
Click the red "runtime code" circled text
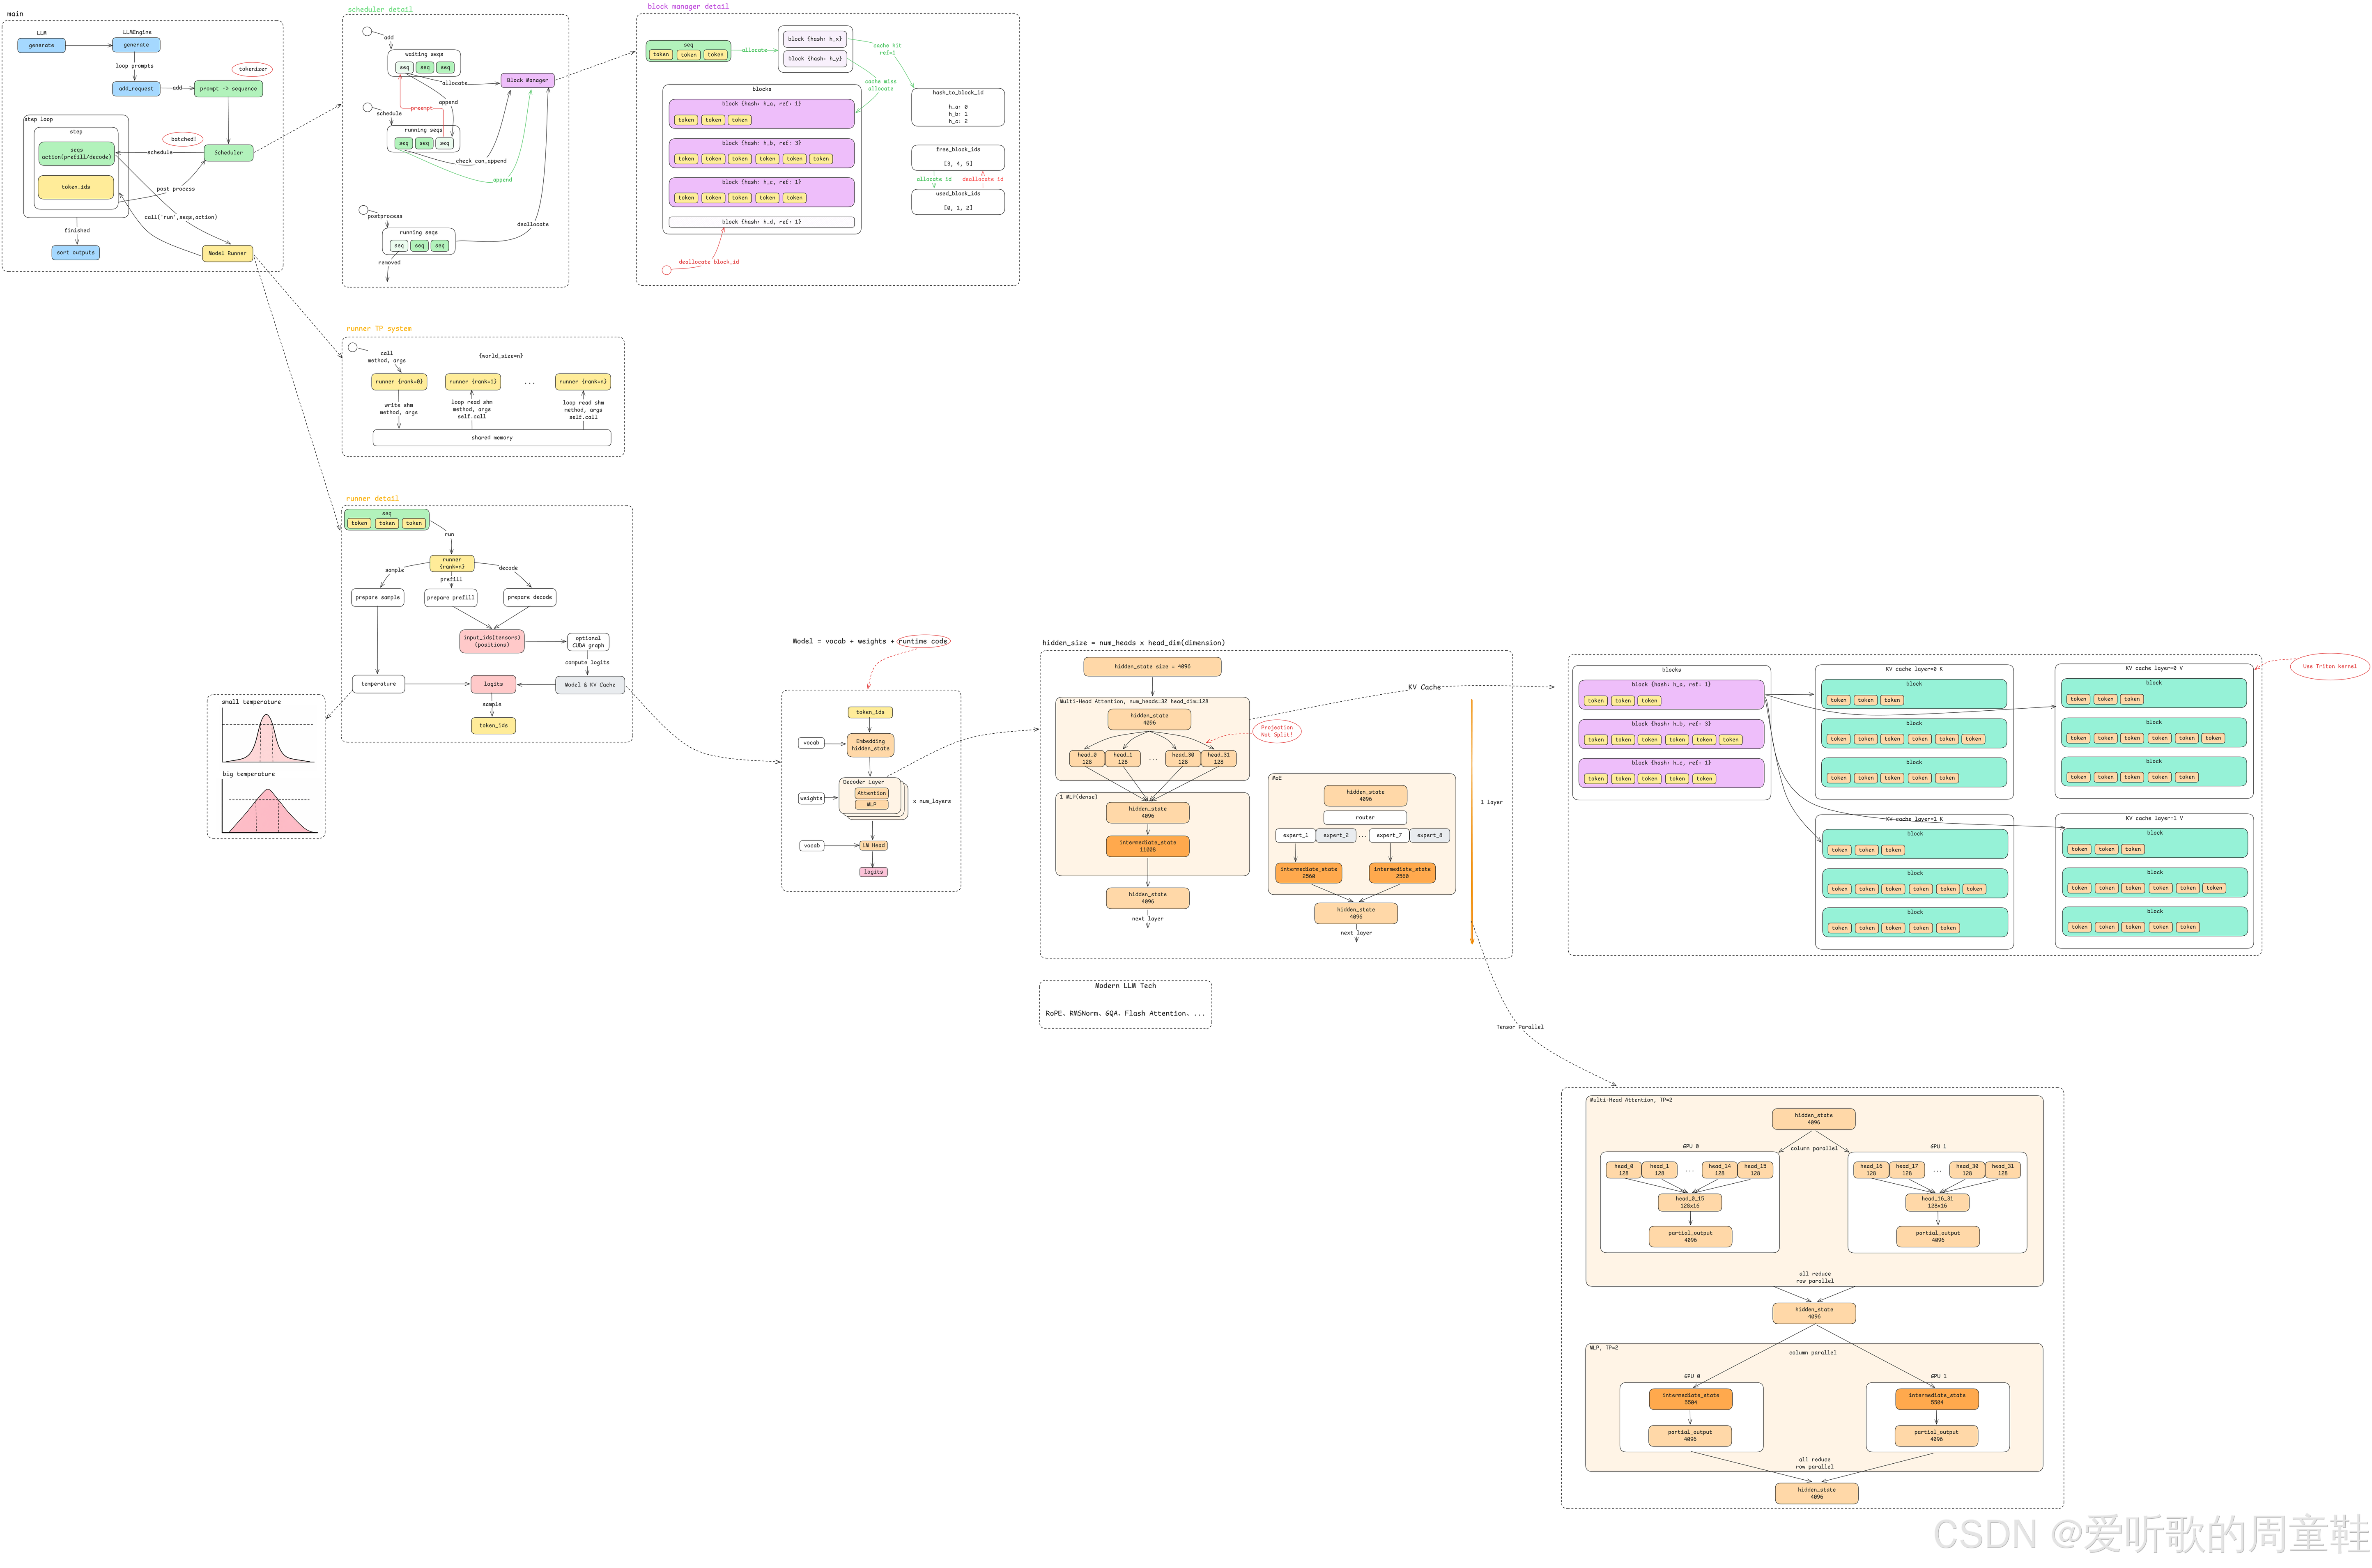click(x=923, y=641)
